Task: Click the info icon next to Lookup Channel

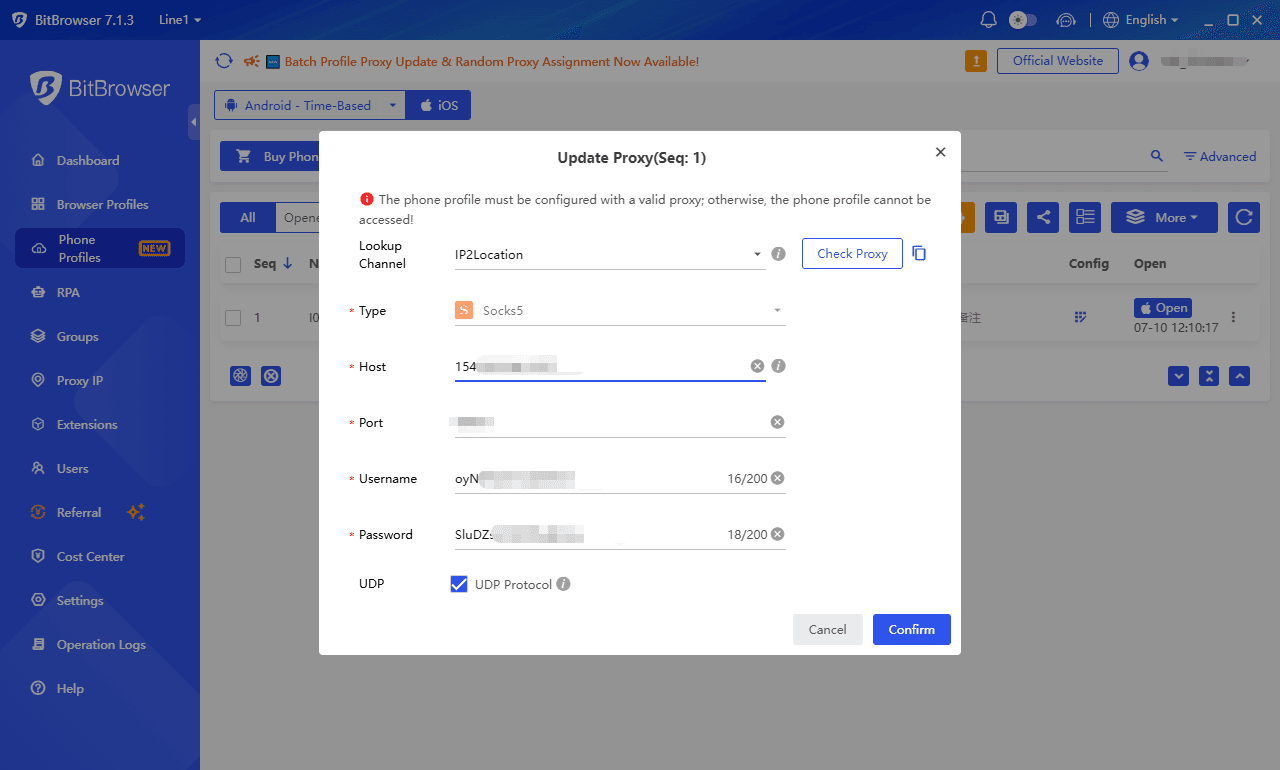Action: [779, 254]
